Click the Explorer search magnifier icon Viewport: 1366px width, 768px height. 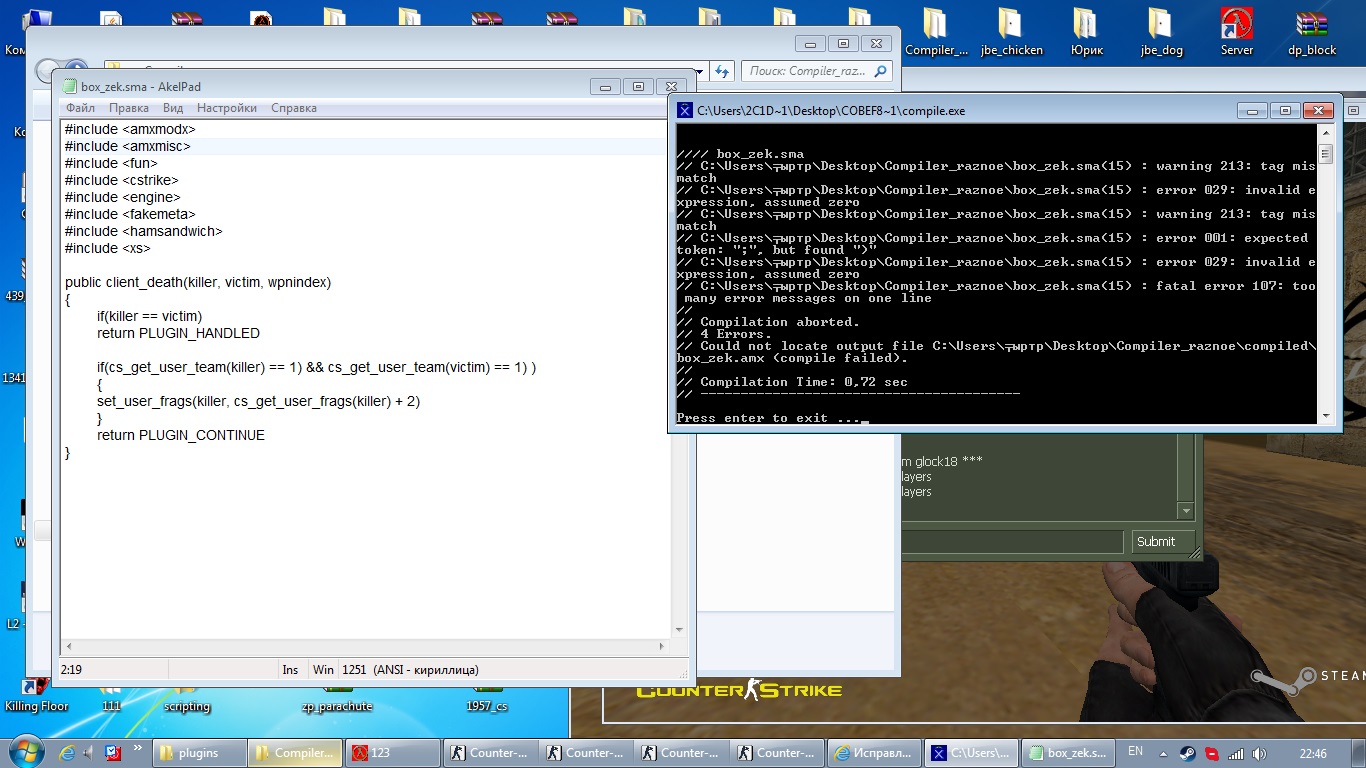coord(881,71)
